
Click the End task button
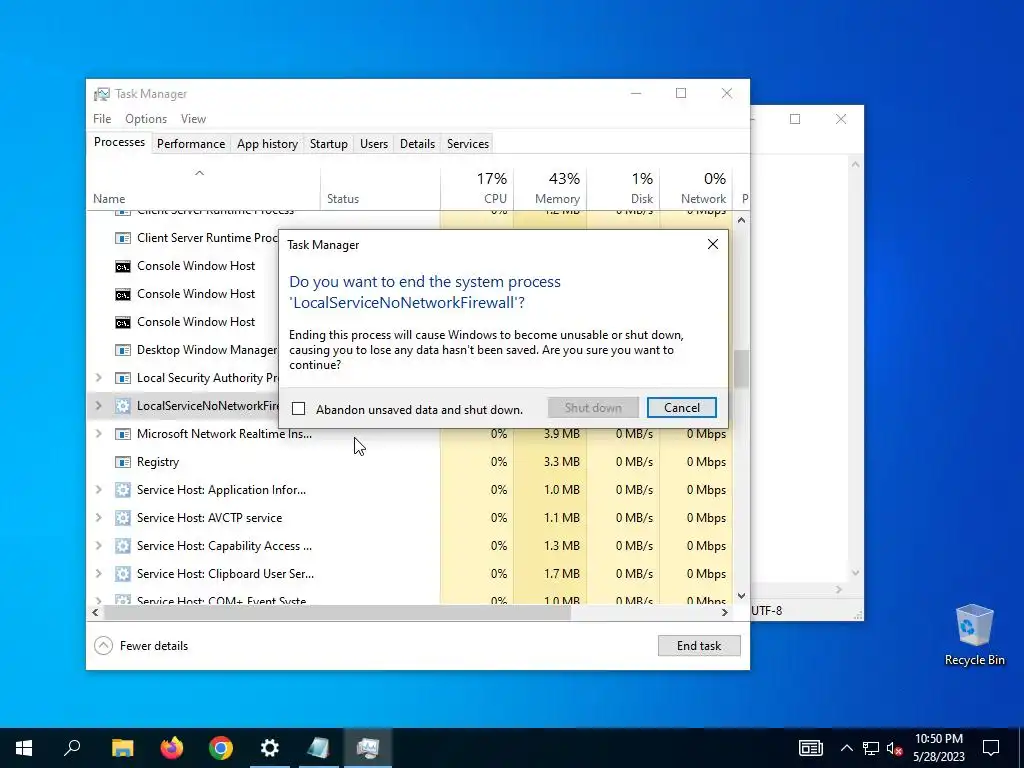[699, 645]
